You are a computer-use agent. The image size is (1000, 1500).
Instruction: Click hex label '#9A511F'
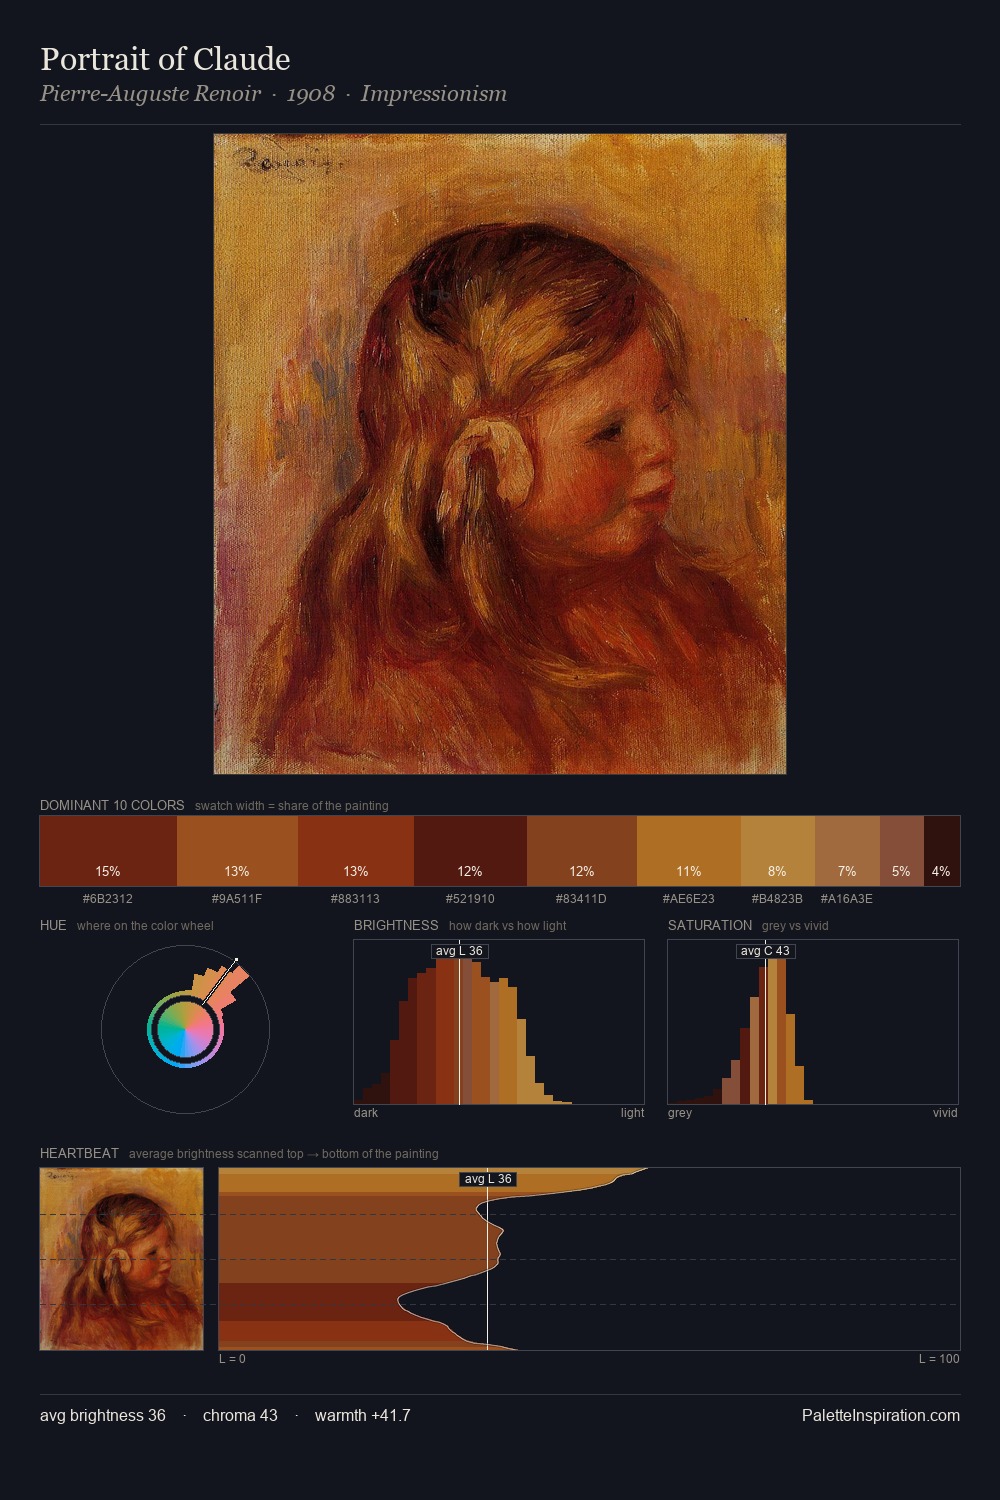coord(237,899)
